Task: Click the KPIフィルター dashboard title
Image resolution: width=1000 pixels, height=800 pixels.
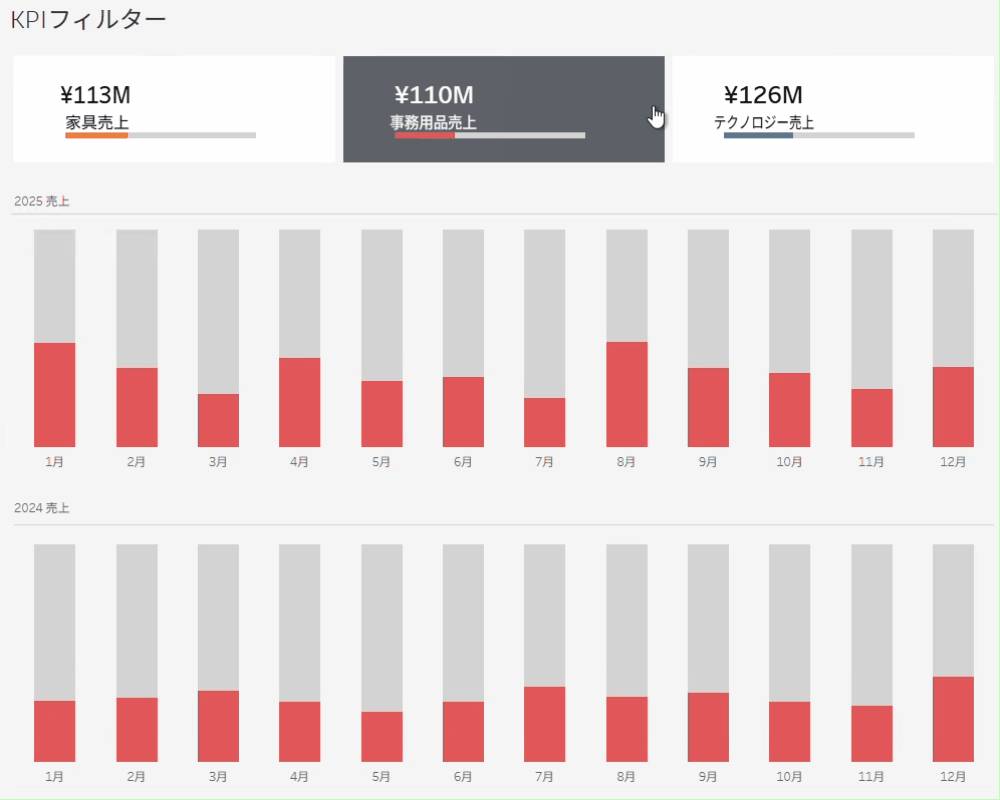Action: coord(88,19)
